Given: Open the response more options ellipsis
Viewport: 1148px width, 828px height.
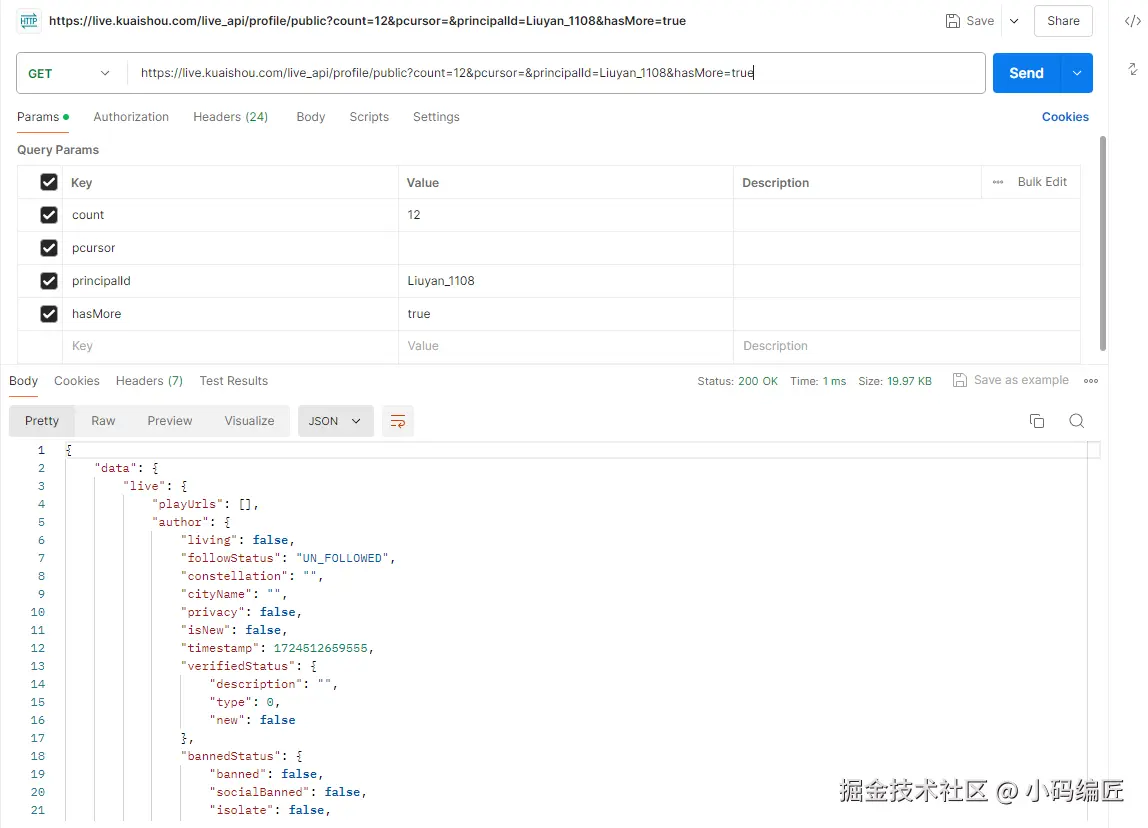Looking at the screenshot, I should (1091, 381).
